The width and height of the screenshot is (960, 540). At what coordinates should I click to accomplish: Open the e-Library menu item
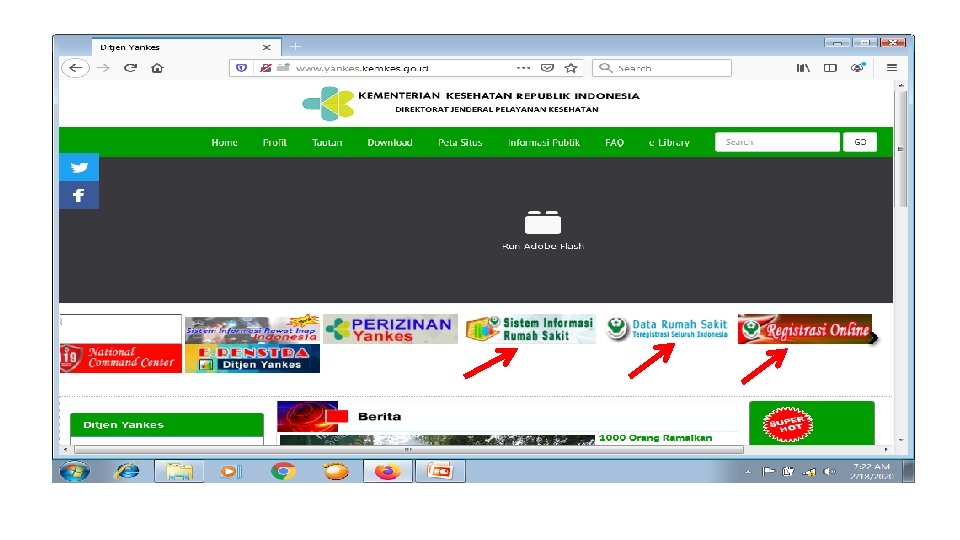coord(669,142)
